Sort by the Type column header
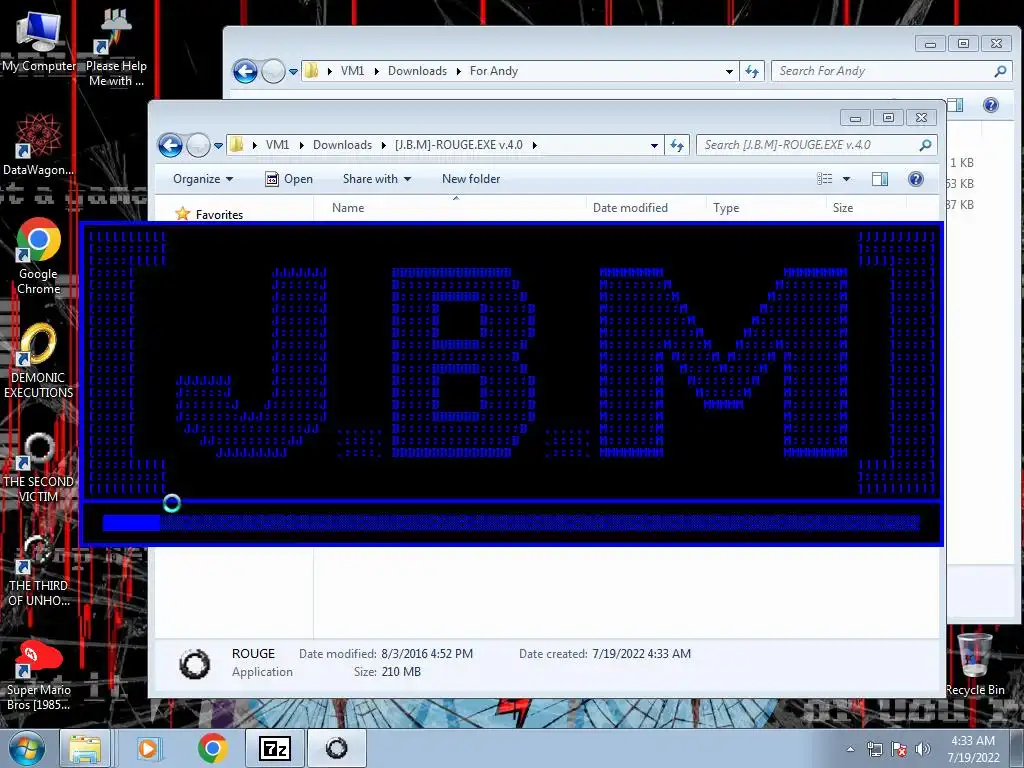The image size is (1024, 768). pos(765,208)
